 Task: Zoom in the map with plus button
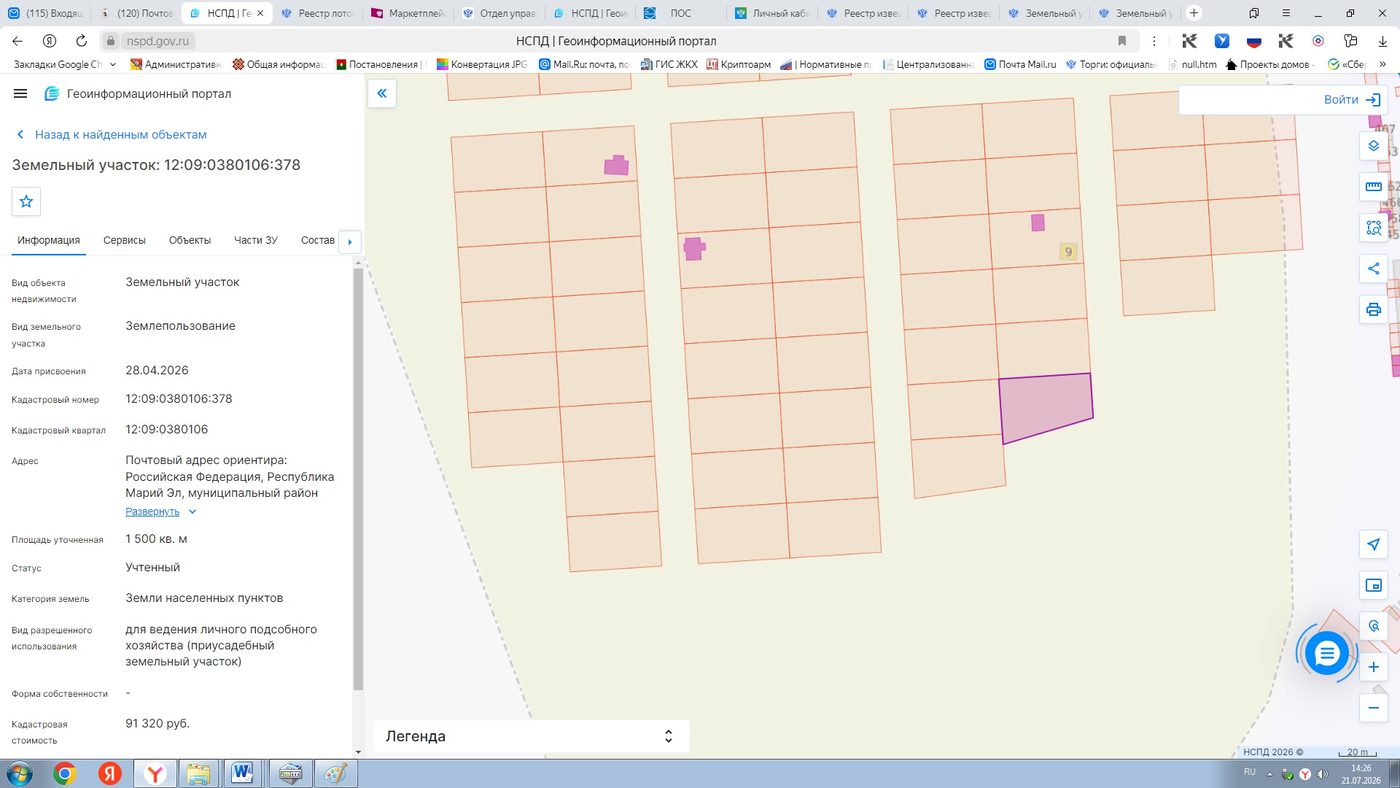click(1373, 667)
